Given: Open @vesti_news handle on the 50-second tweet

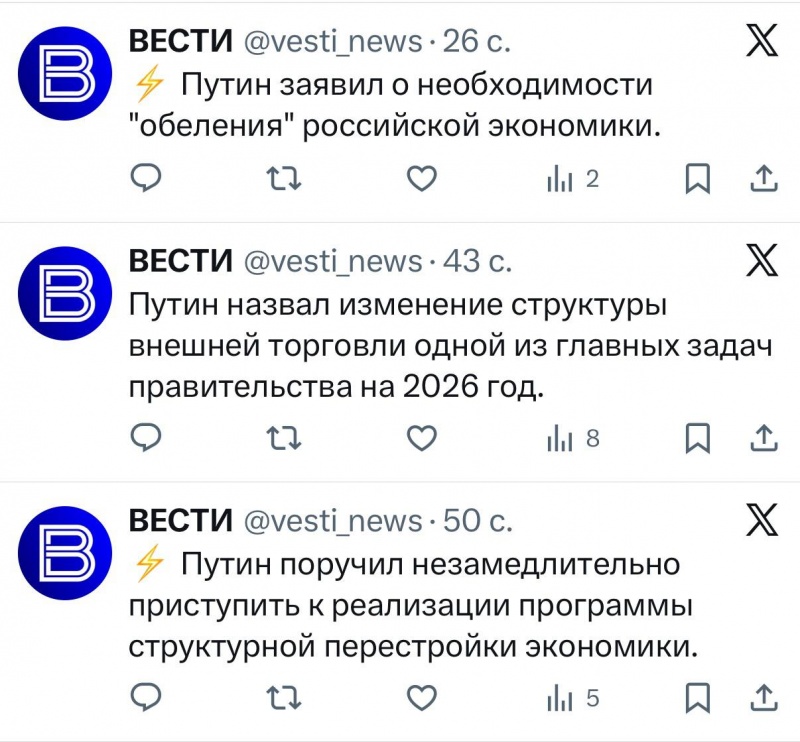Looking at the screenshot, I should click(x=334, y=521).
